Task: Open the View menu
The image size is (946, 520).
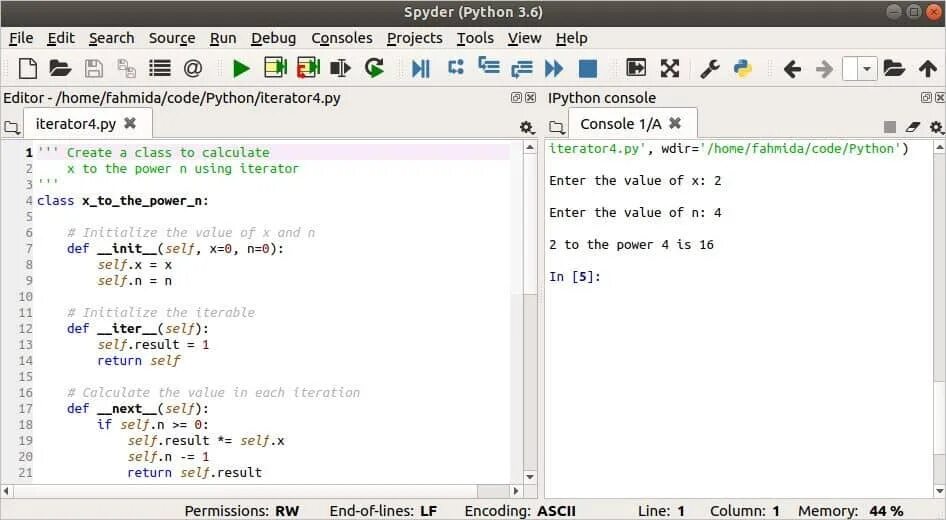Action: pos(524,38)
